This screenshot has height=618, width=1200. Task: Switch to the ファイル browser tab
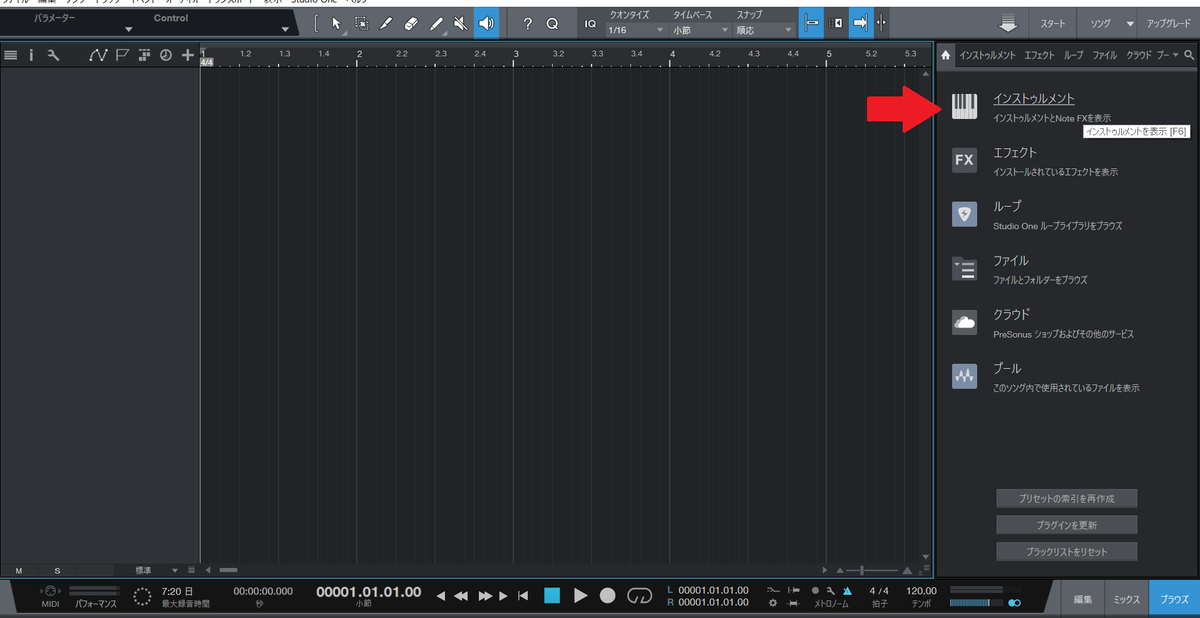click(x=1104, y=55)
